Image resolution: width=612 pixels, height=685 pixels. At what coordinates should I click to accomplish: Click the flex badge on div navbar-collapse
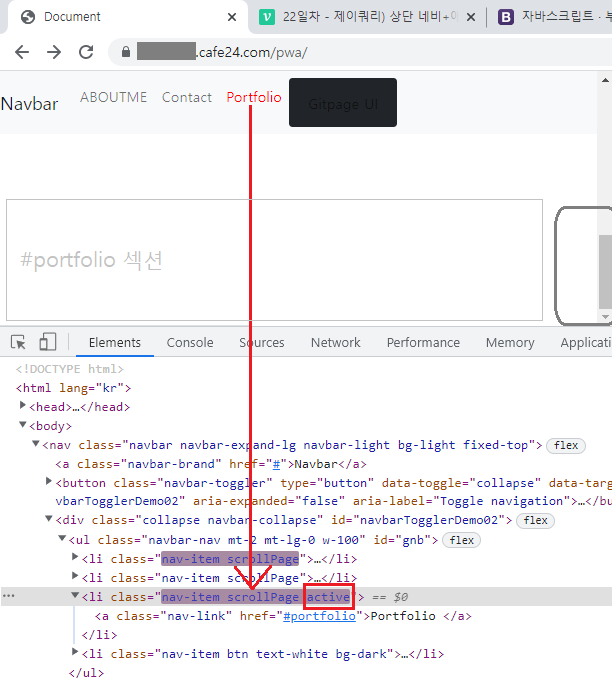536,520
